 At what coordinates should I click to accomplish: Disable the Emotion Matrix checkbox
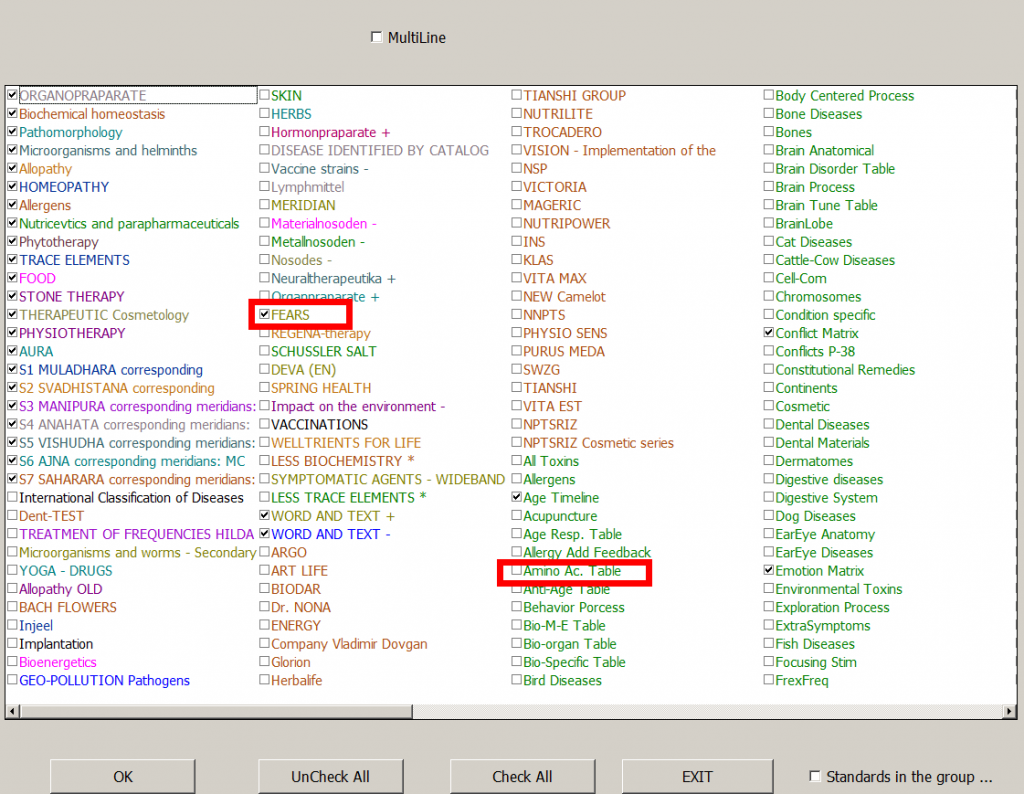(768, 571)
